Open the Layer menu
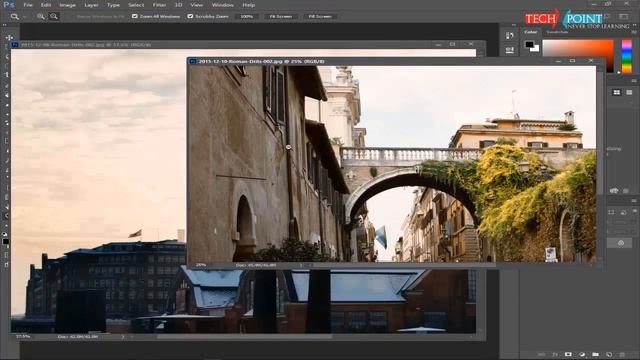This screenshot has width=640, height=360. pos(91,5)
